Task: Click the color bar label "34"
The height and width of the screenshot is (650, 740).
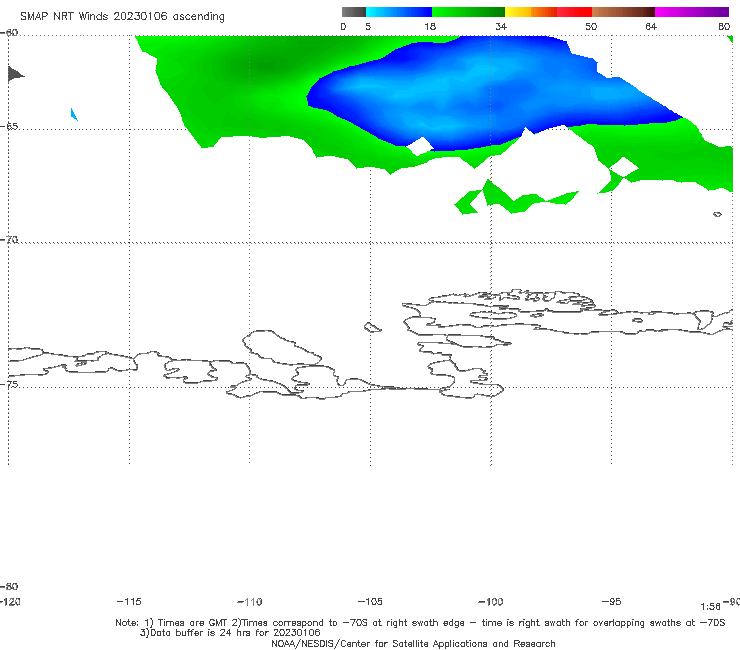Action: pyautogui.click(x=501, y=26)
